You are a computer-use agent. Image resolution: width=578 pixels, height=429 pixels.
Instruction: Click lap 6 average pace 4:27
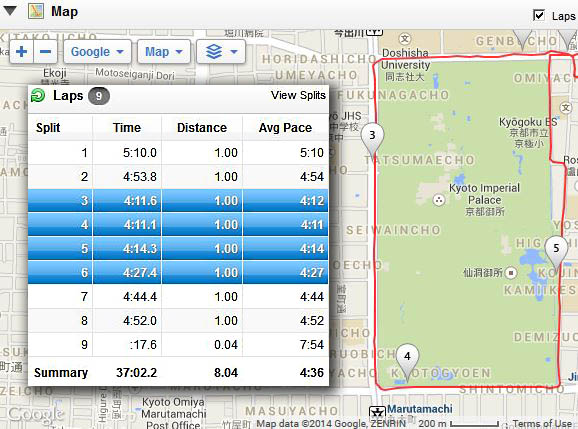[x=312, y=272]
